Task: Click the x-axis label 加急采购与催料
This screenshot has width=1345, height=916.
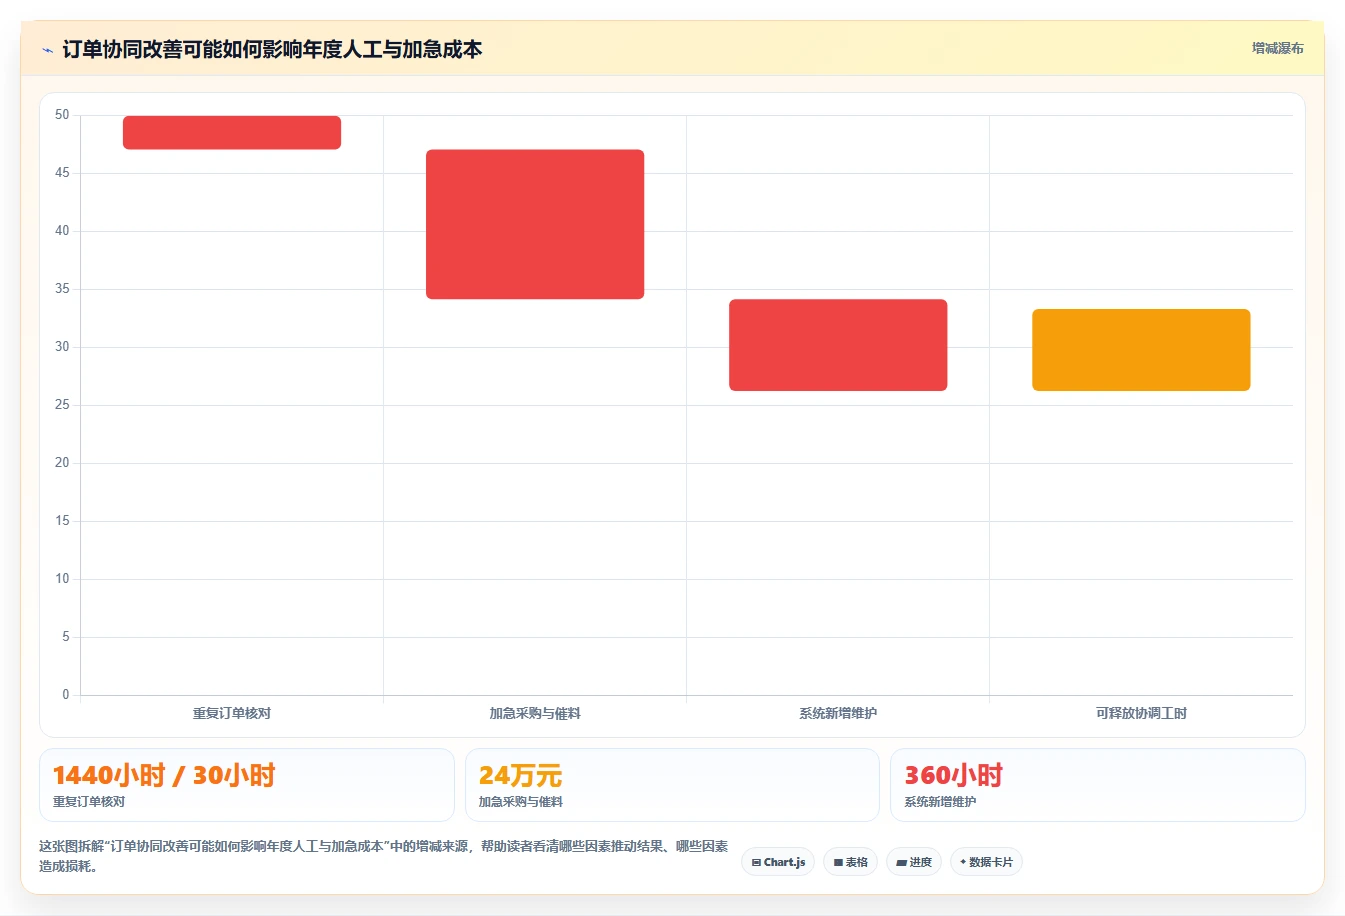Action: pyautogui.click(x=535, y=713)
